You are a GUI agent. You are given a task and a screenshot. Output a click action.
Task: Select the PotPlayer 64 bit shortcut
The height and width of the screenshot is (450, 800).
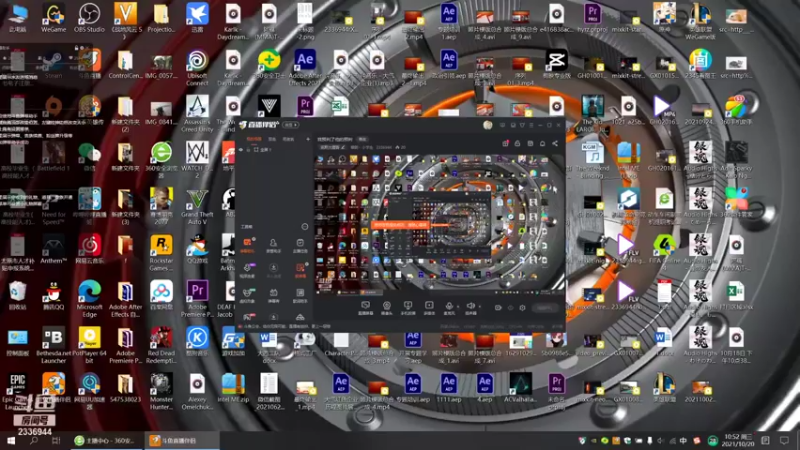[89, 346]
